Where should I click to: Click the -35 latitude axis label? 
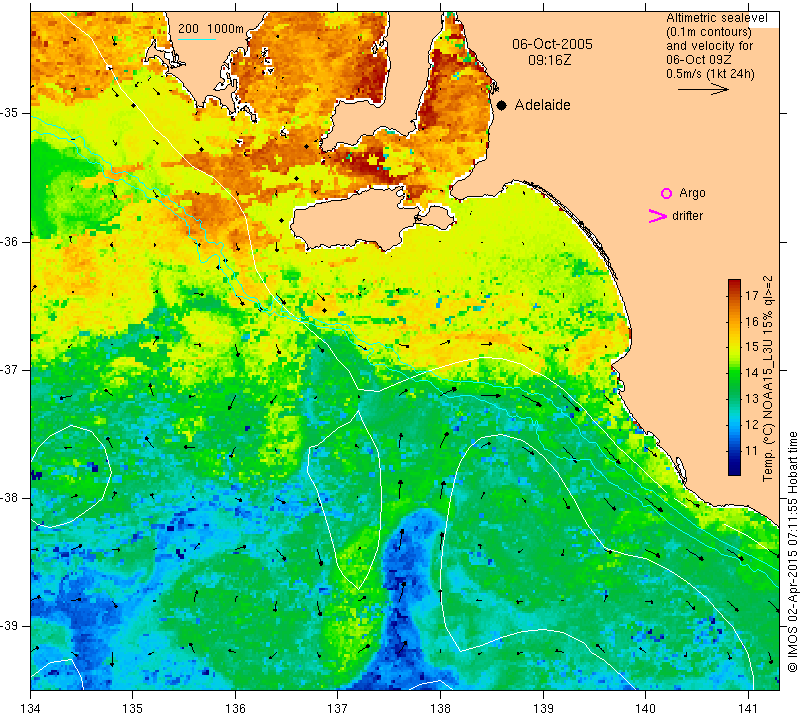[10, 113]
